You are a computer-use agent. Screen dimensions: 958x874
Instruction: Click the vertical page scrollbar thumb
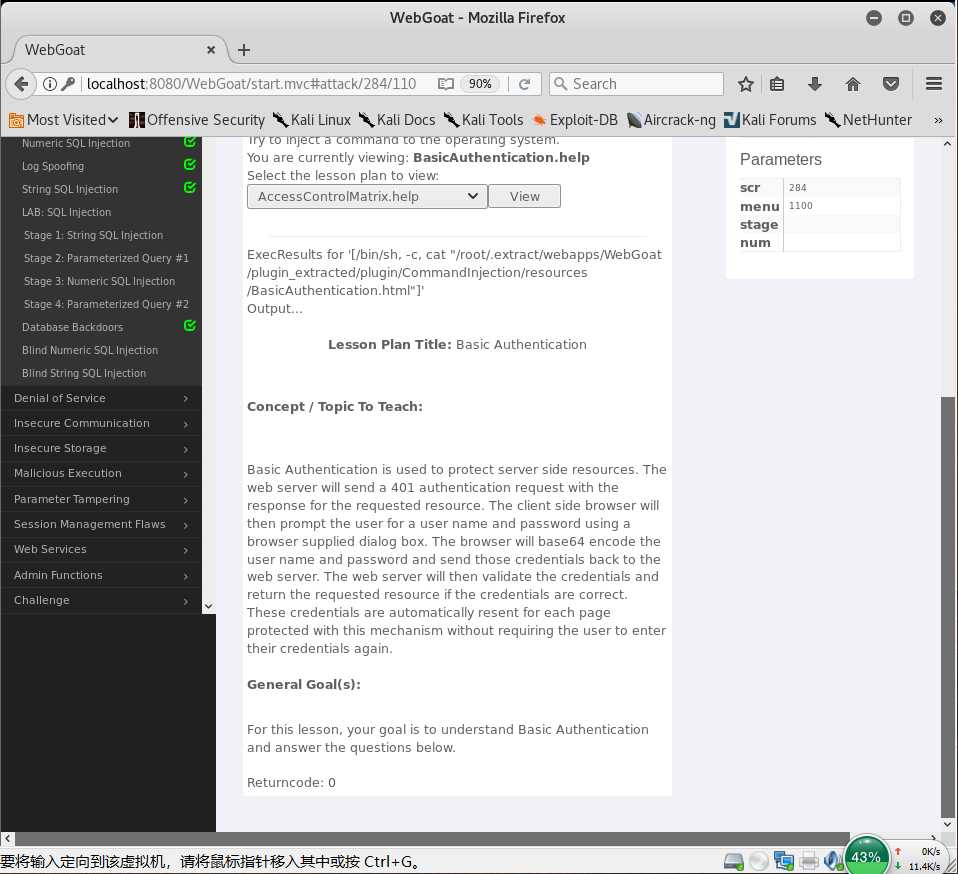coord(948,606)
